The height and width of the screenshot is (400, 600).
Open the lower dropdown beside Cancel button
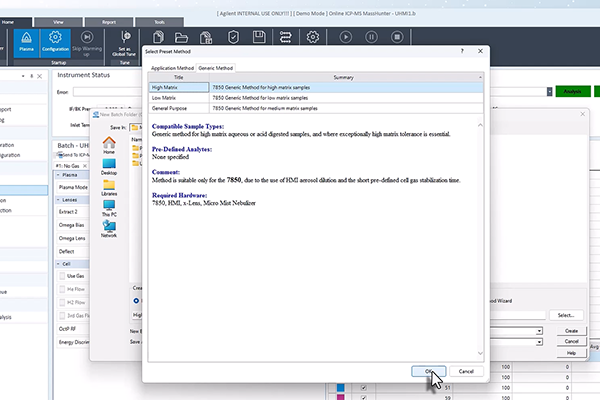(539, 342)
